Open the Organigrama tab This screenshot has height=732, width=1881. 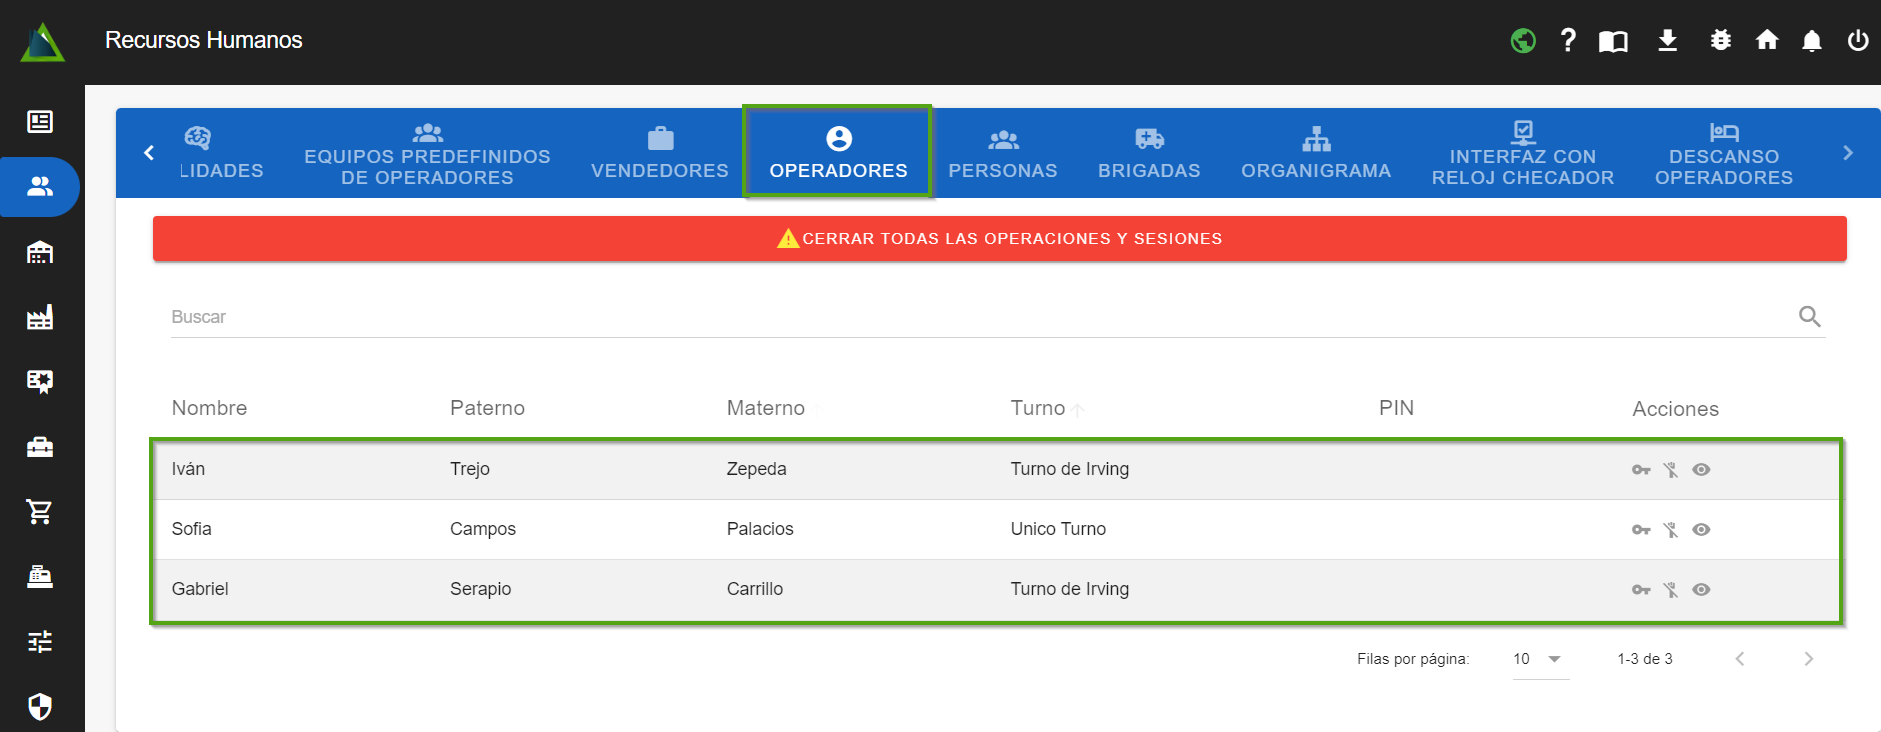tap(1315, 153)
